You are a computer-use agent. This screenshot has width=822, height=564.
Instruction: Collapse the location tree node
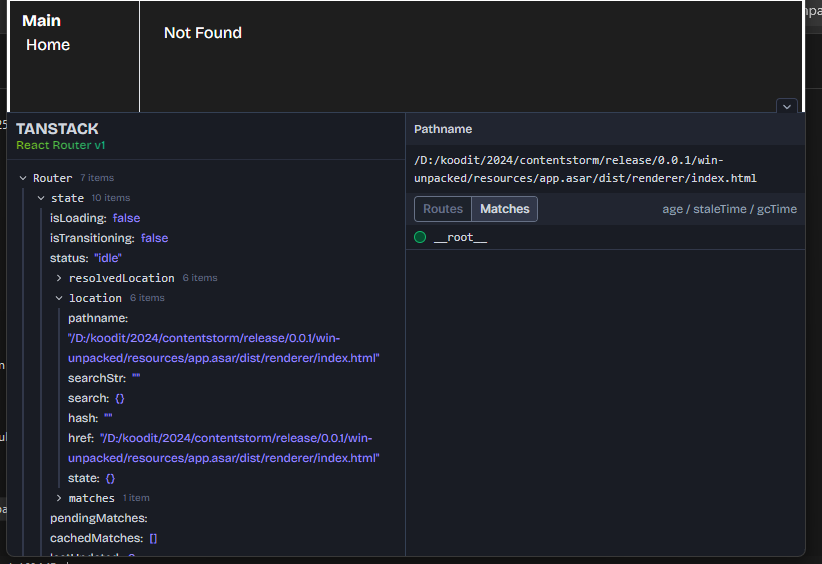click(59, 298)
